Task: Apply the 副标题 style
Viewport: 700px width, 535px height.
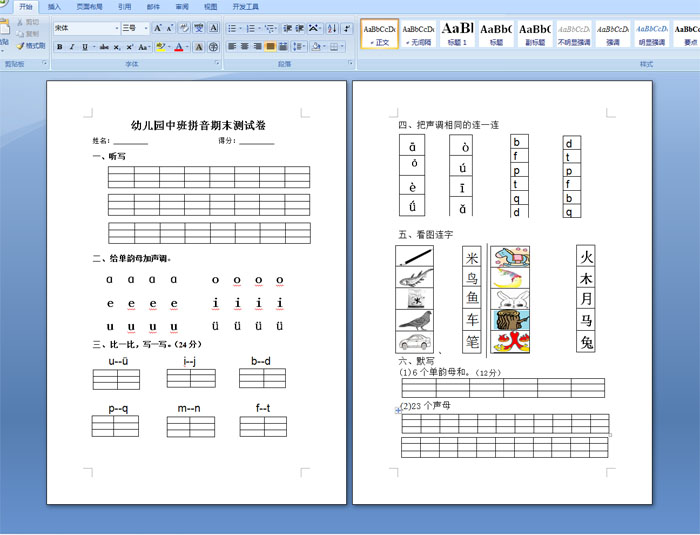Action: (x=535, y=33)
